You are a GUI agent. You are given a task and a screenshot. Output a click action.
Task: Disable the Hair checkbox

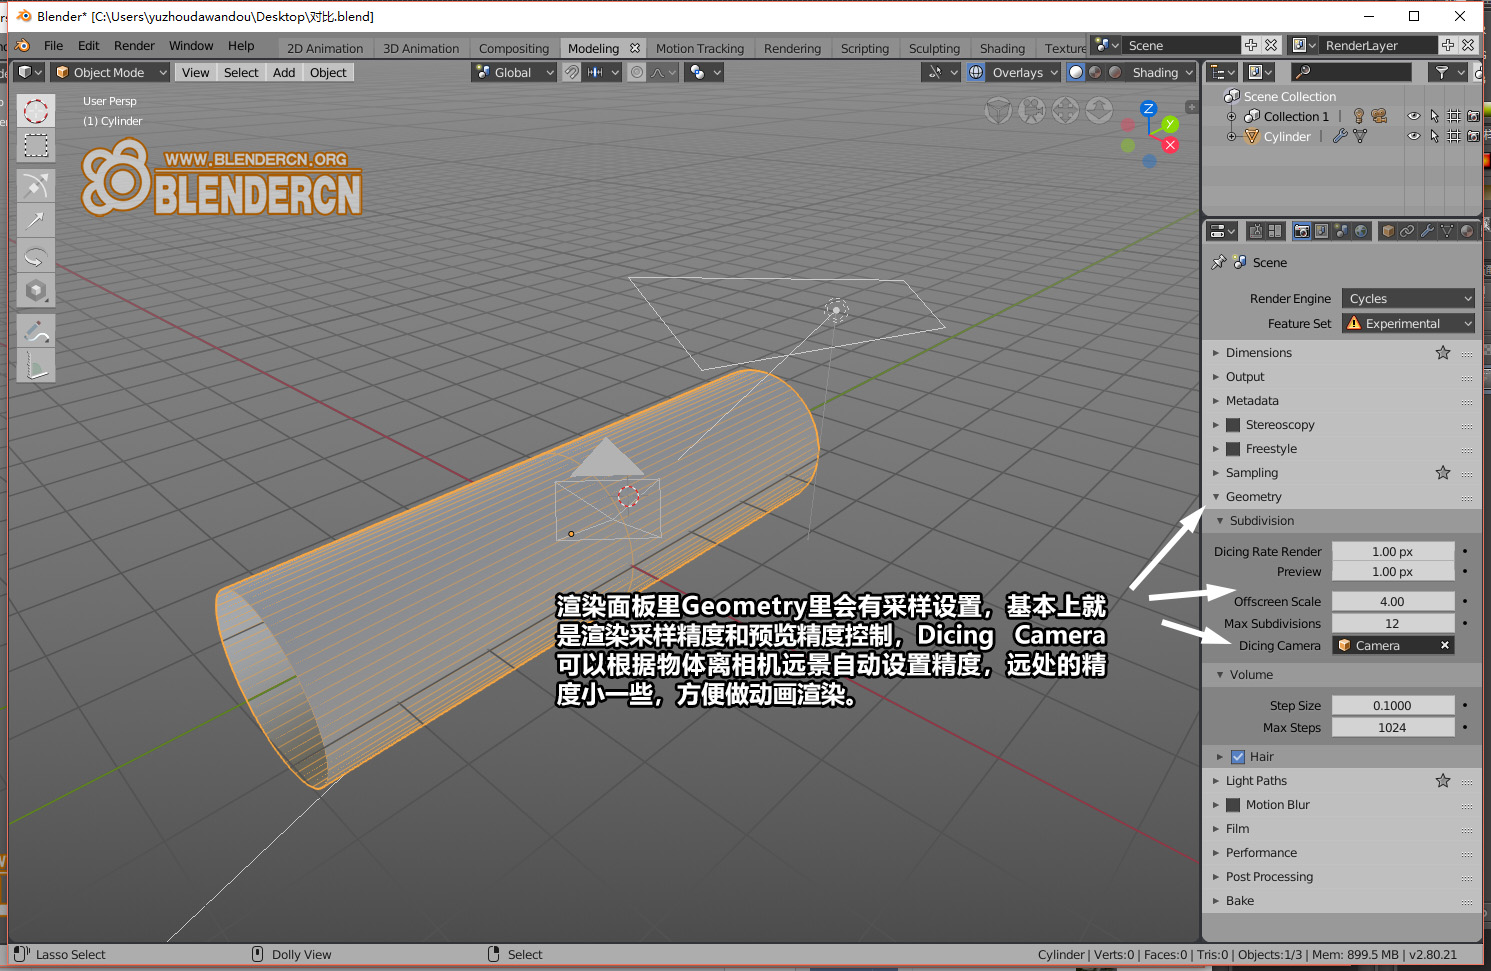point(1238,757)
